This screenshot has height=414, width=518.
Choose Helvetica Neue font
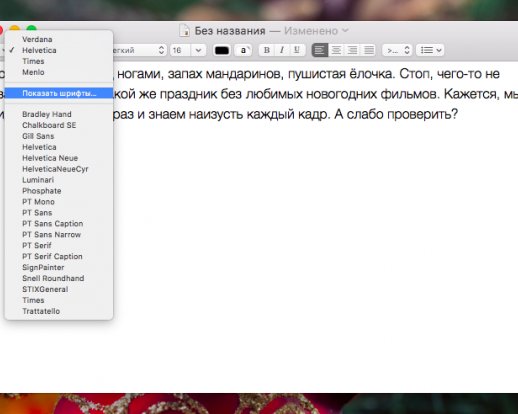coord(59,158)
